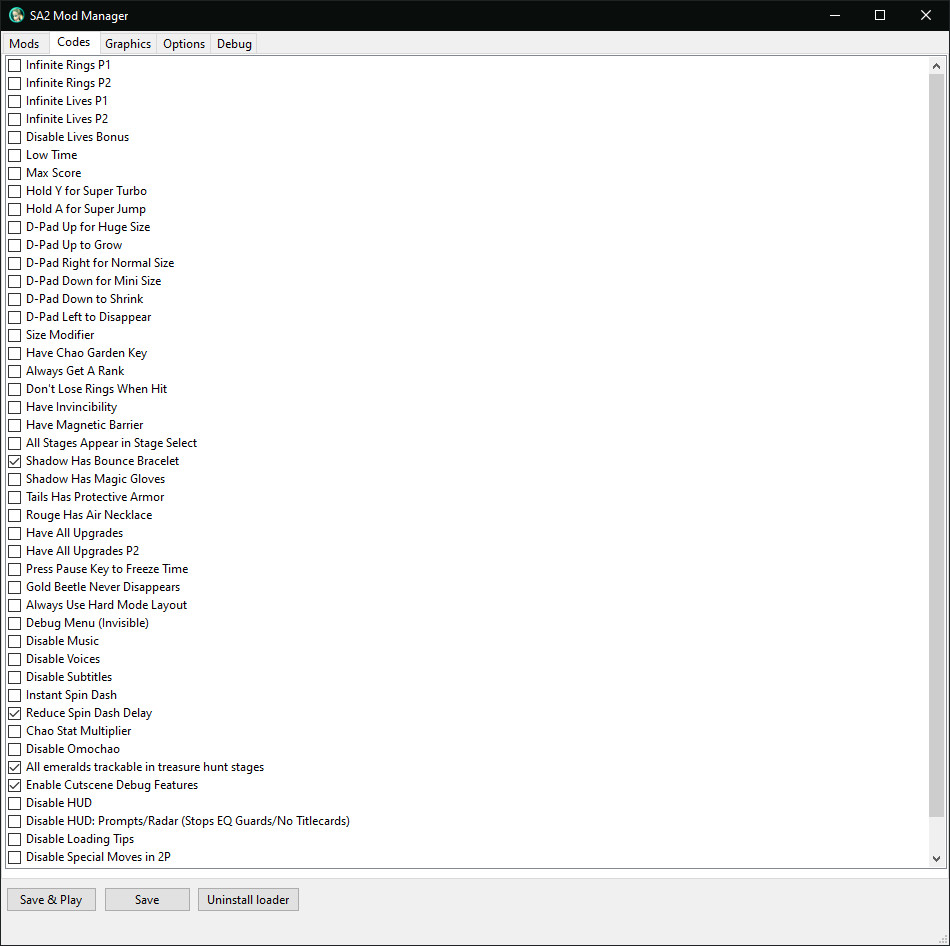Click the Save button
Viewport: 950px width, 946px height.
[147, 900]
